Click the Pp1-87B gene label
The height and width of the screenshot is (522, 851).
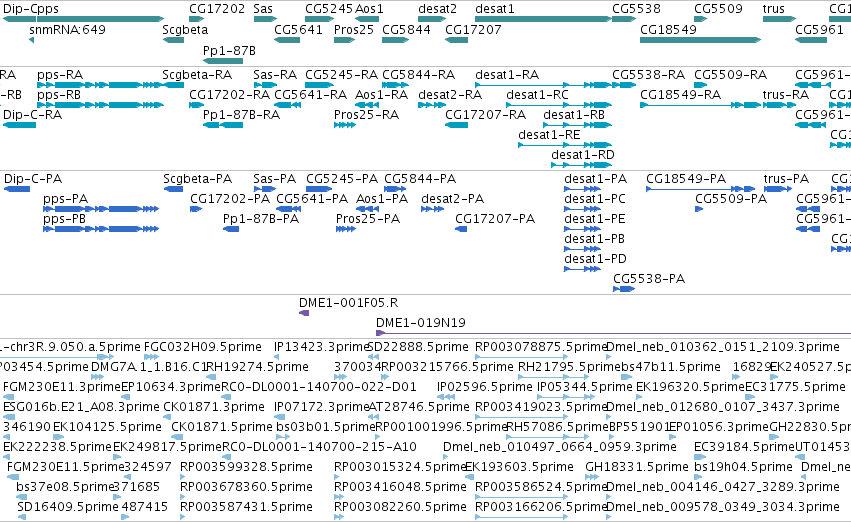point(229,51)
